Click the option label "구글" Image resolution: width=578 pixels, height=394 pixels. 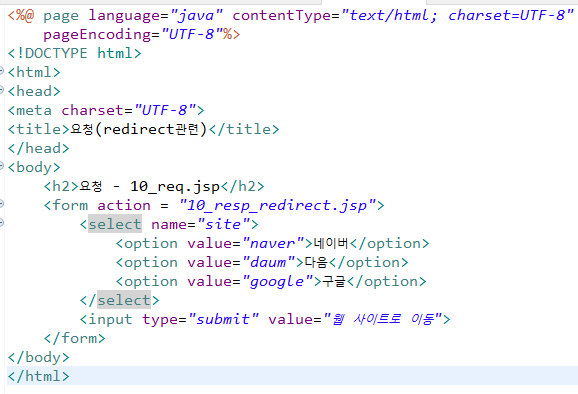334,282
